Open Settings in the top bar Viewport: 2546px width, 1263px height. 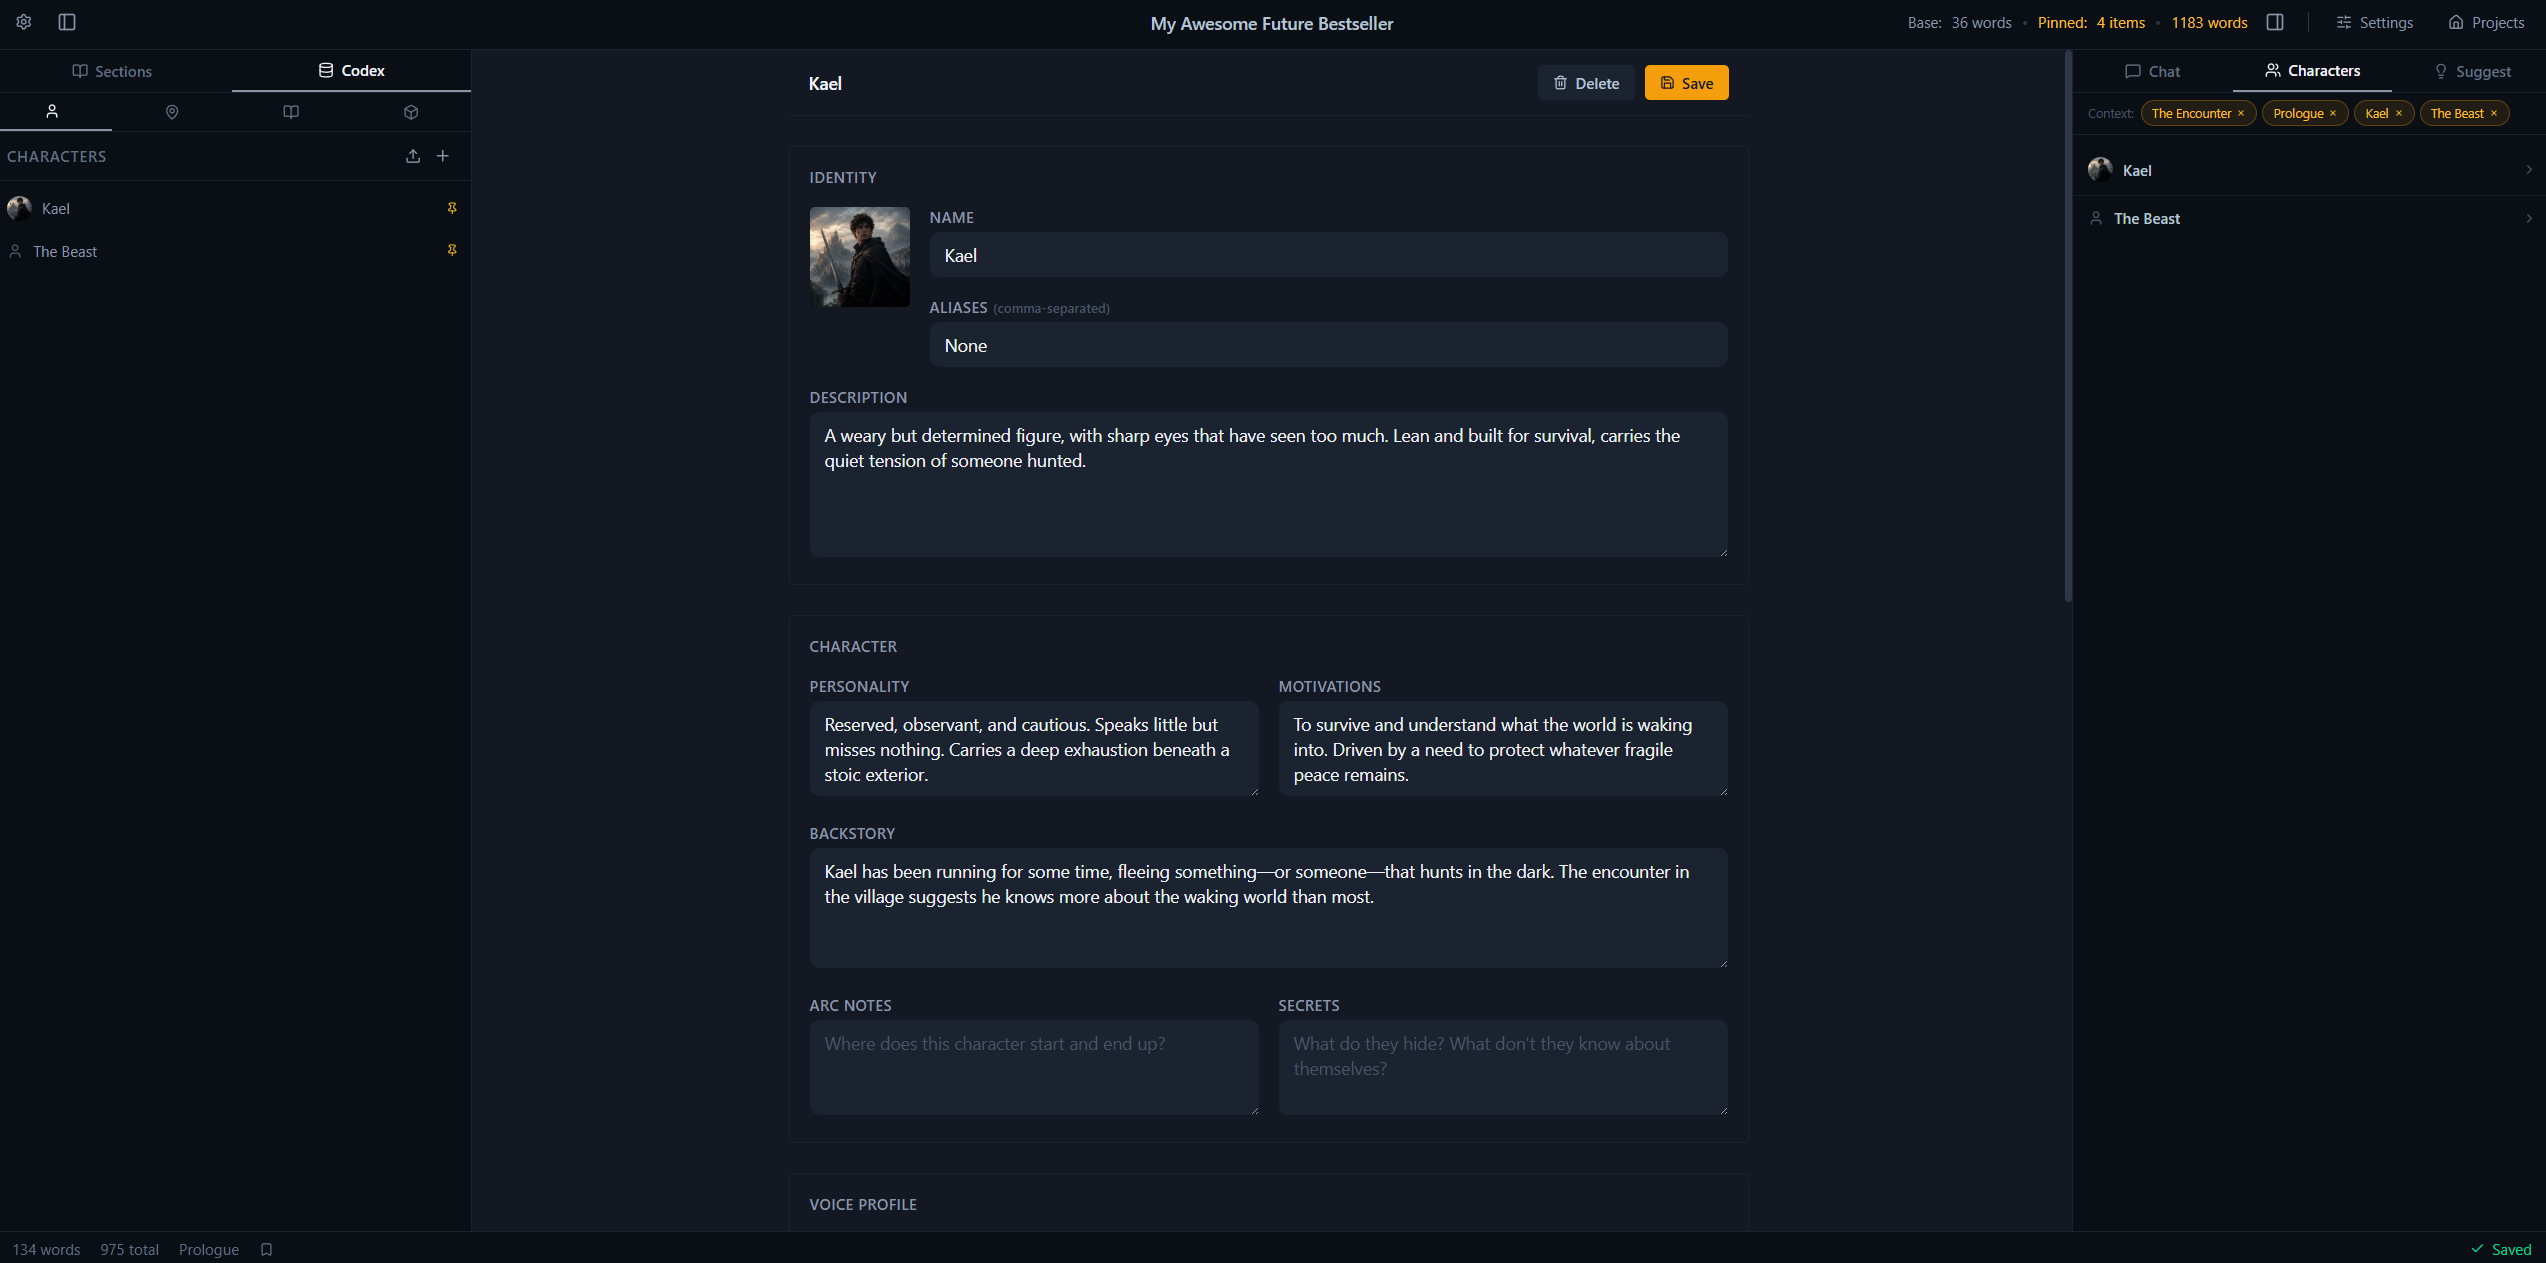pyautogui.click(x=2375, y=22)
